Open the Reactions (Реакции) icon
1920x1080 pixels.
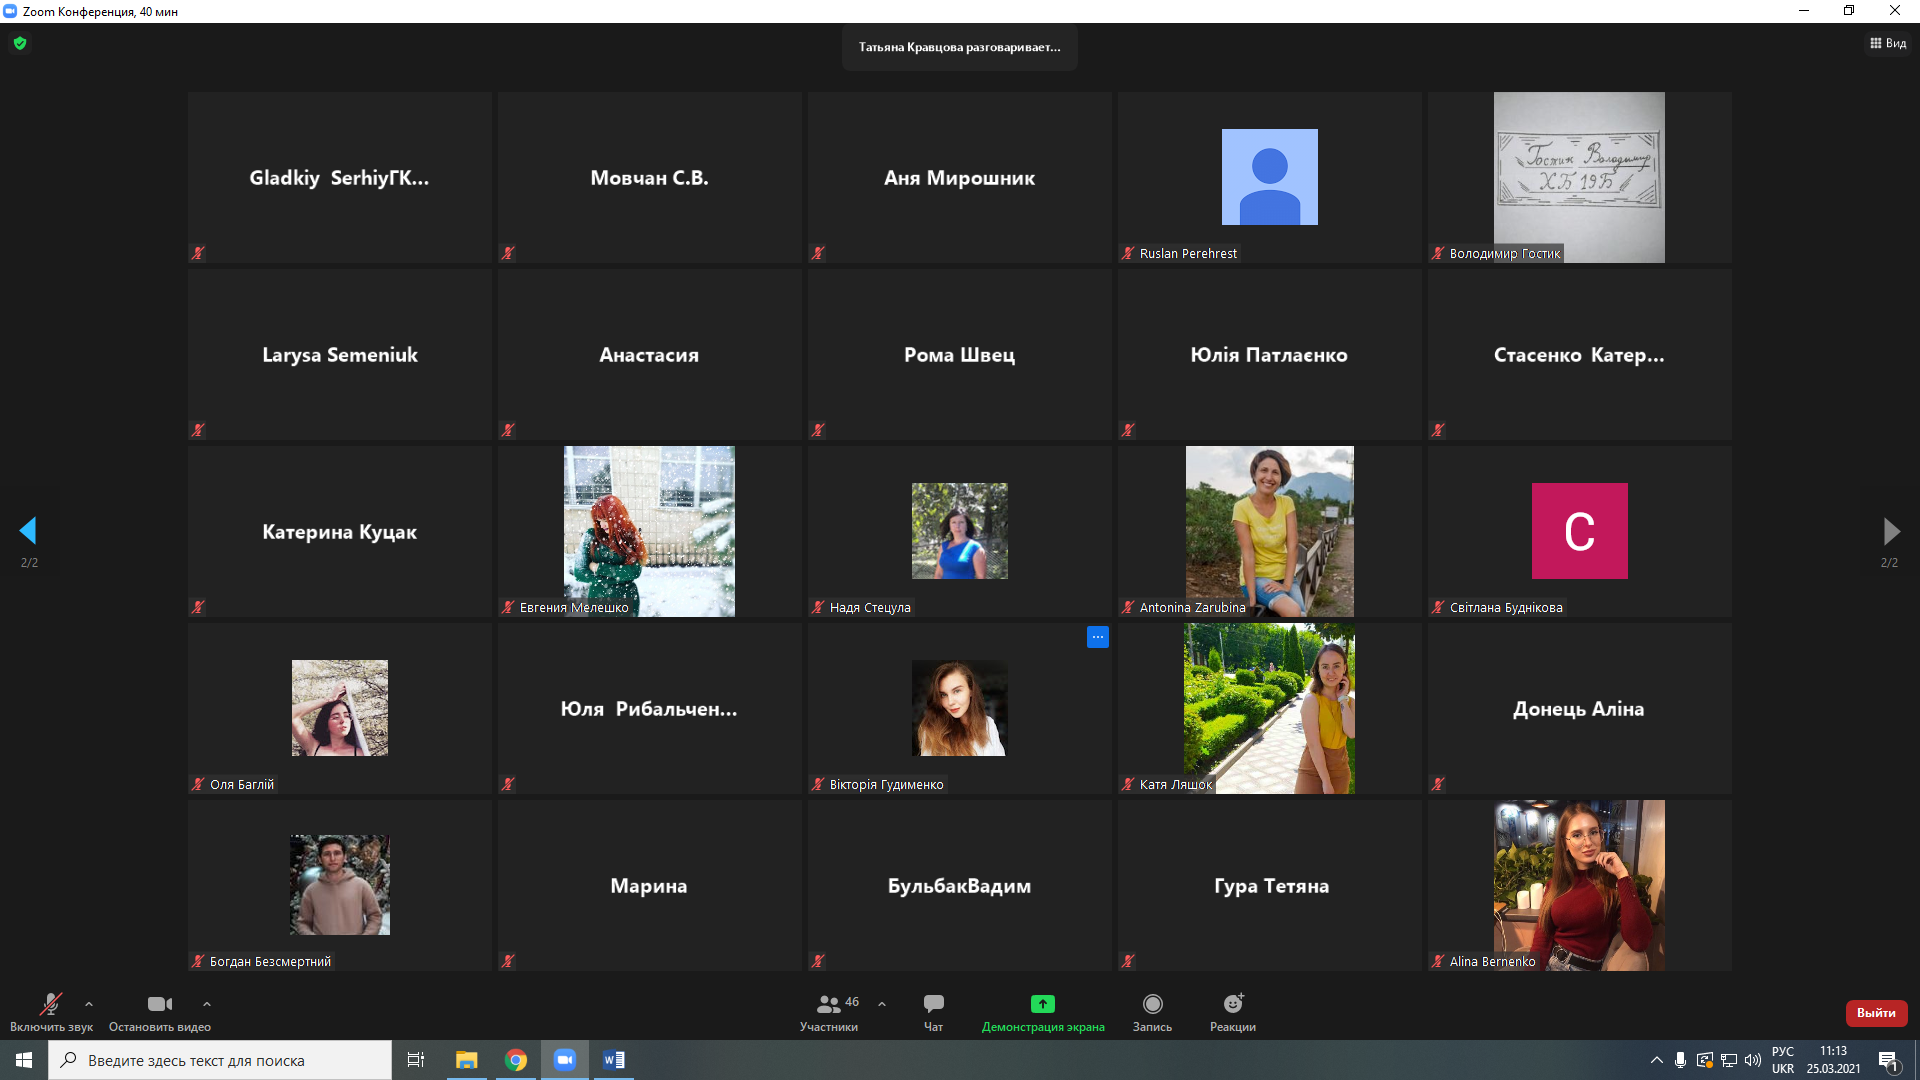(1232, 1005)
